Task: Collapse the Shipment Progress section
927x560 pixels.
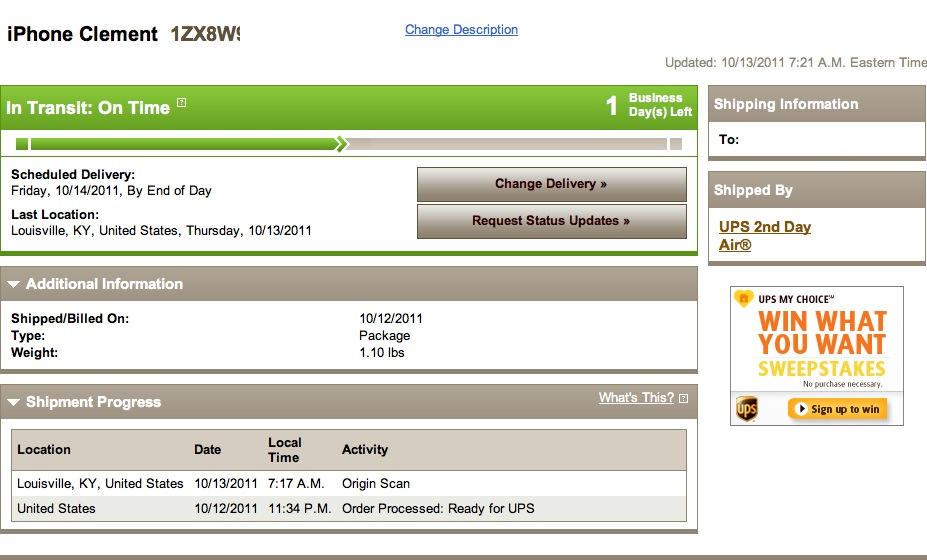Action: point(14,403)
